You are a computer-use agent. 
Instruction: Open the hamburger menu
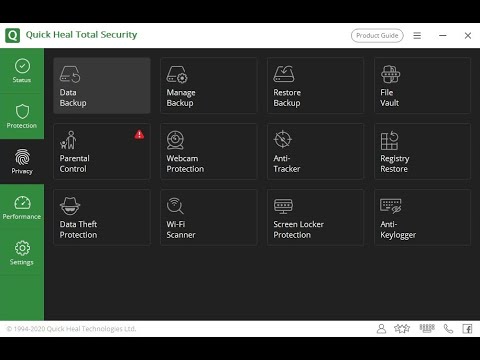[x=417, y=35]
